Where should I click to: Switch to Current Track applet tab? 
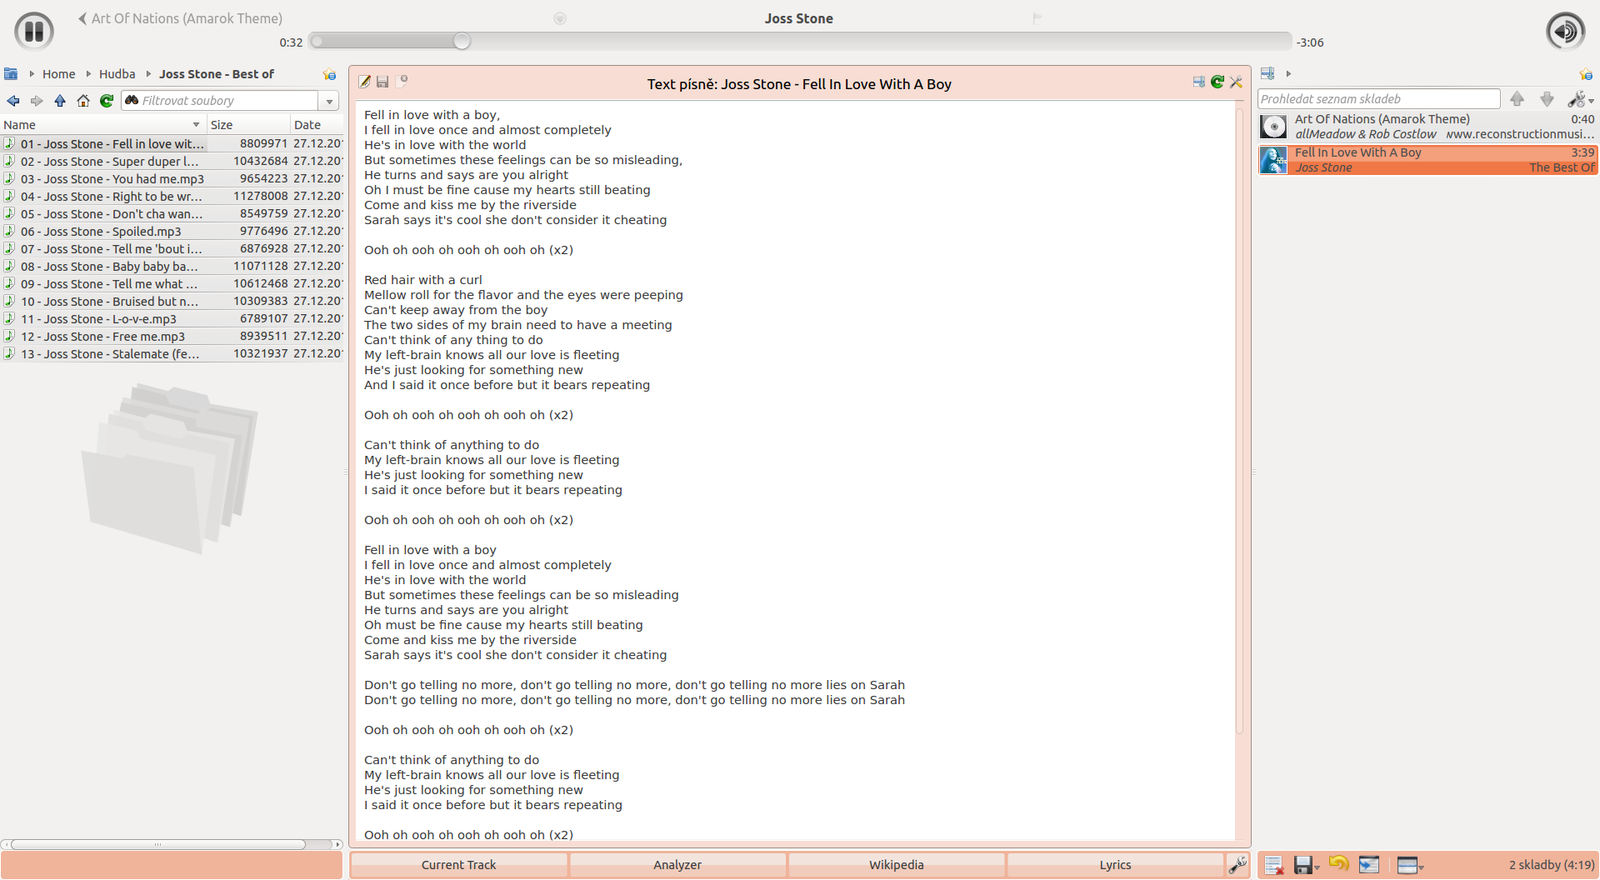point(459,865)
